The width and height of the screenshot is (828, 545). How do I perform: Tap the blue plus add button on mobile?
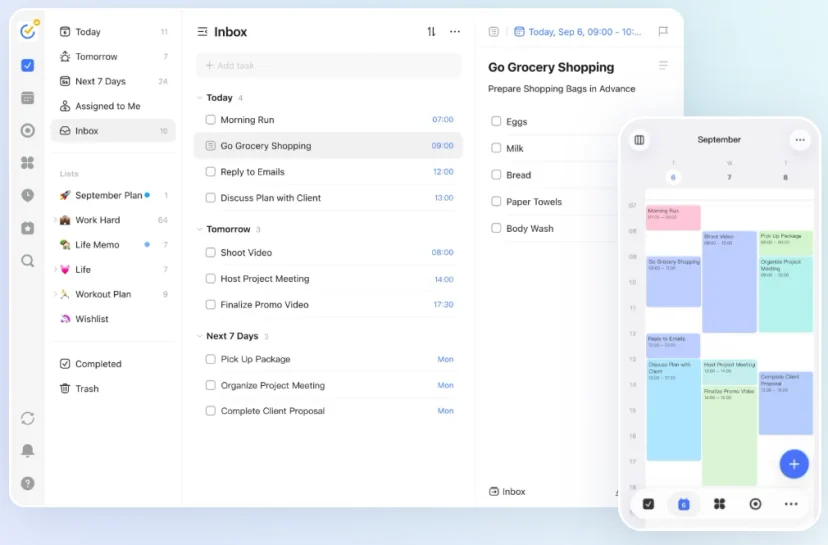pyautogui.click(x=794, y=464)
